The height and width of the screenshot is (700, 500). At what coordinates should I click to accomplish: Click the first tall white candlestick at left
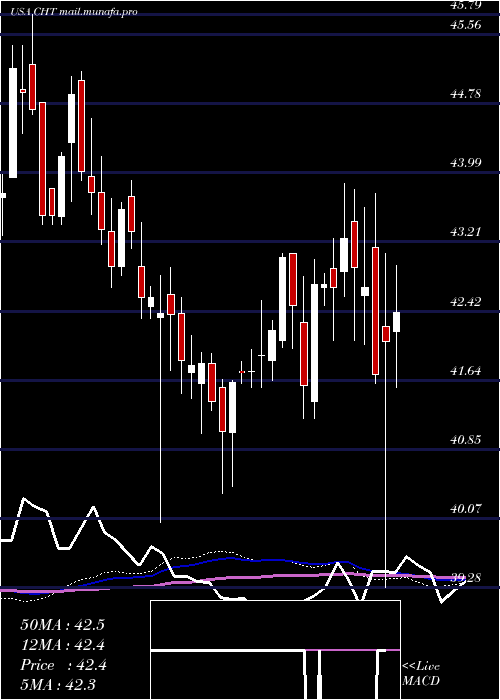click(13, 123)
